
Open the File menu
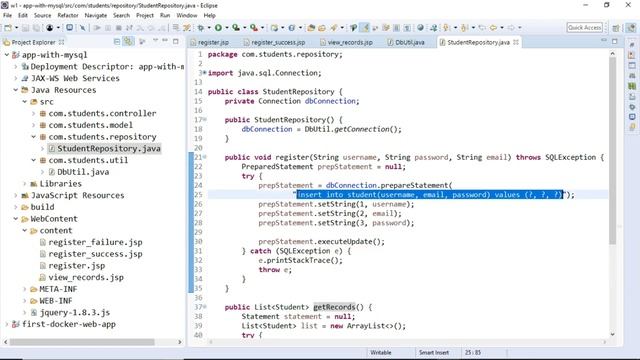click(x=7, y=15)
